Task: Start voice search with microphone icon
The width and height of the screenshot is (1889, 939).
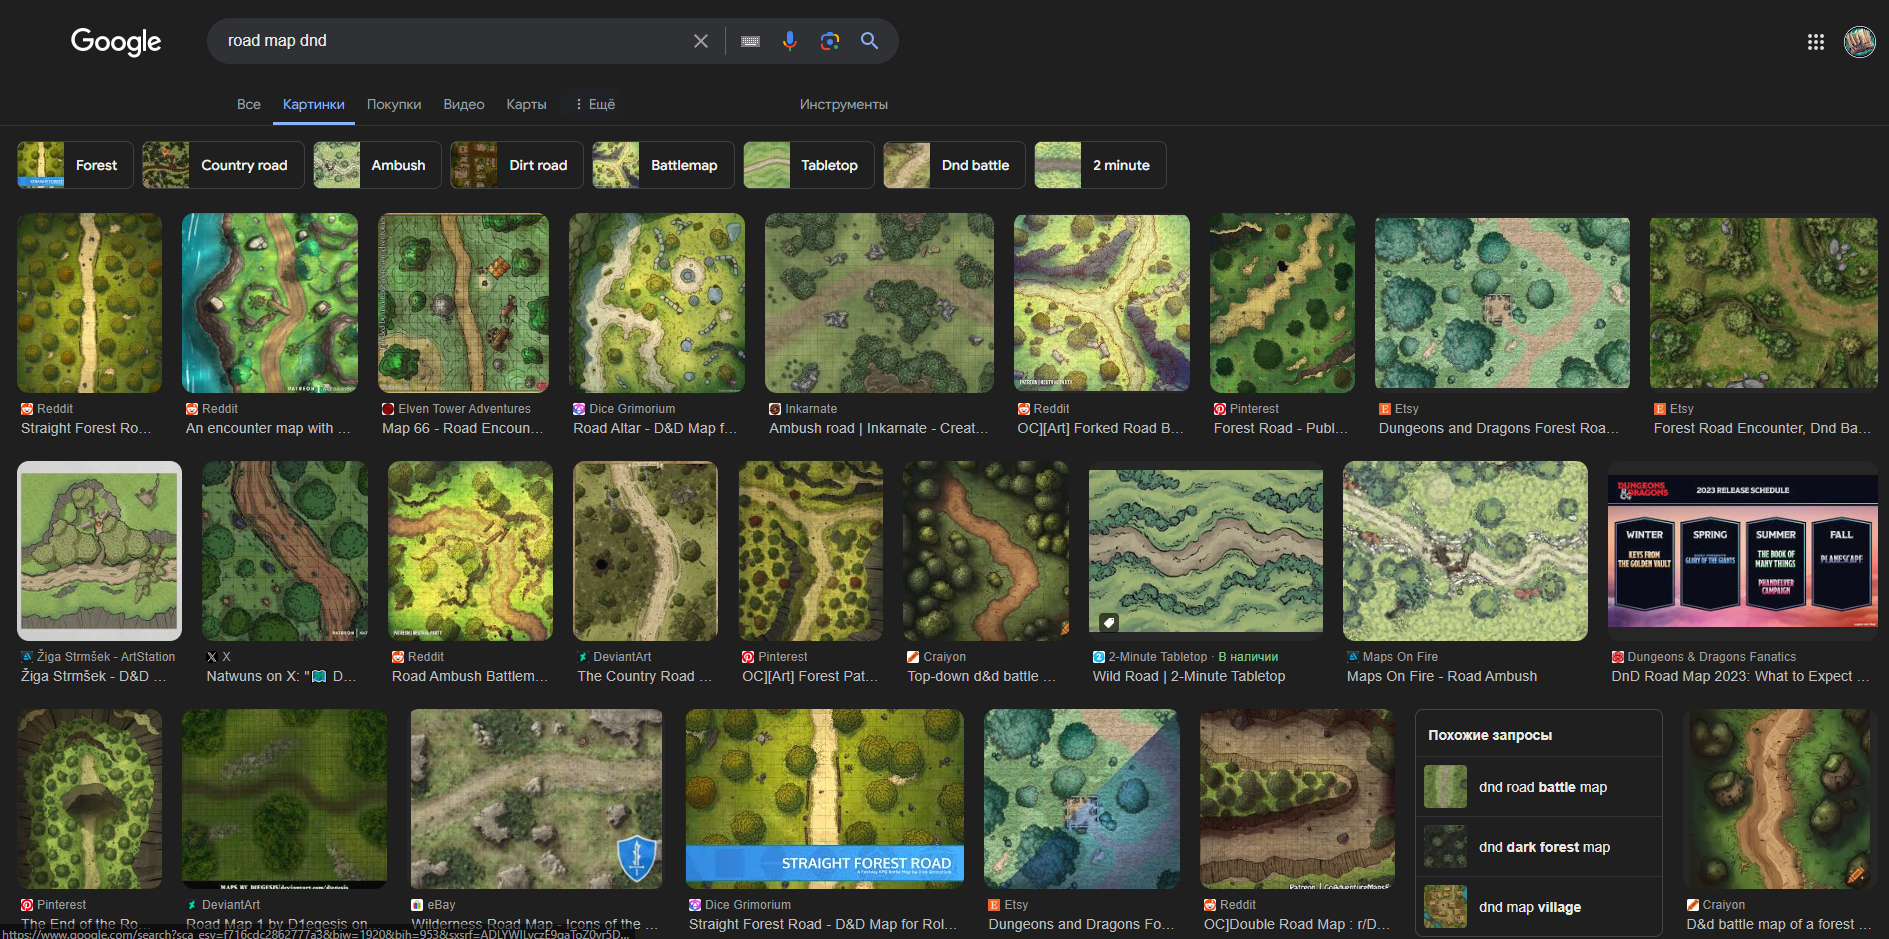Action: tap(789, 41)
